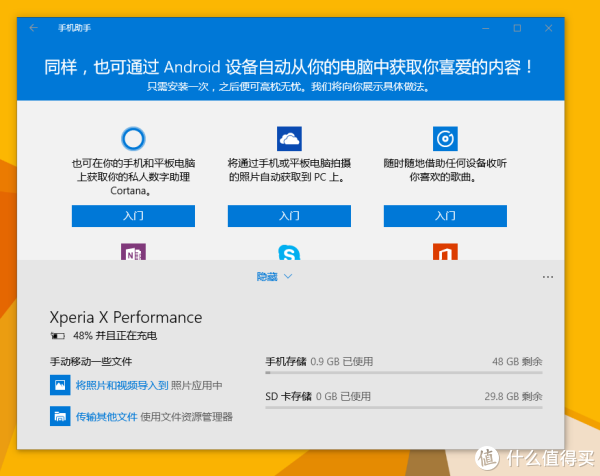Select the Xperia X Performance device name
The width and height of the screenshot is (600, 476).
pyautogui.click(x=126, y=317)
